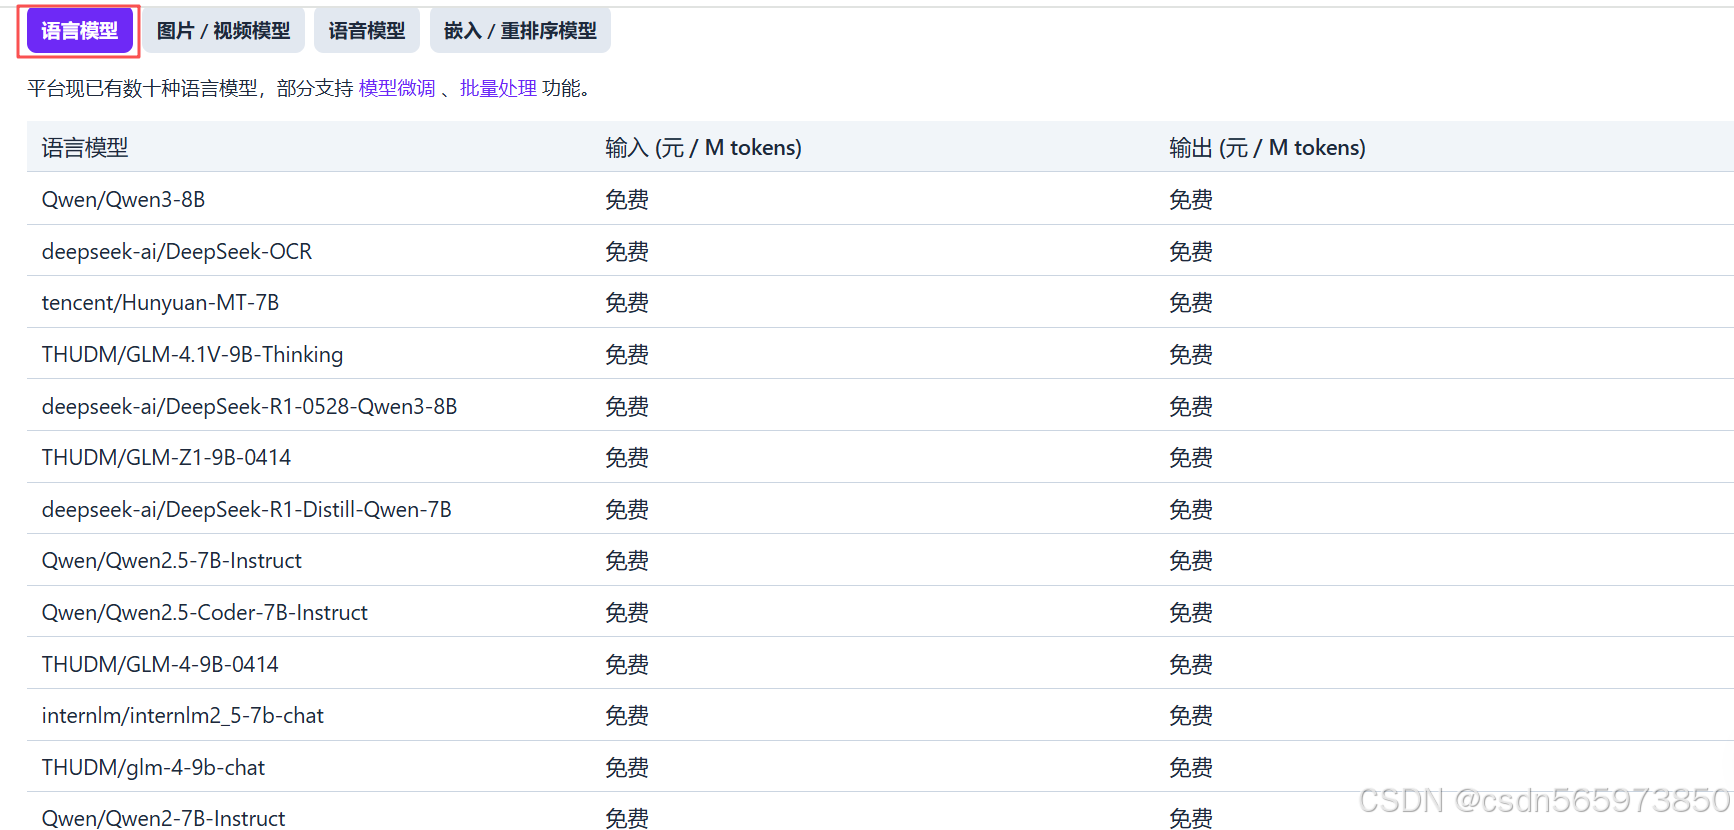Click output price 免费 for DeepSeek-OCR

click(x=1191, y=251)
